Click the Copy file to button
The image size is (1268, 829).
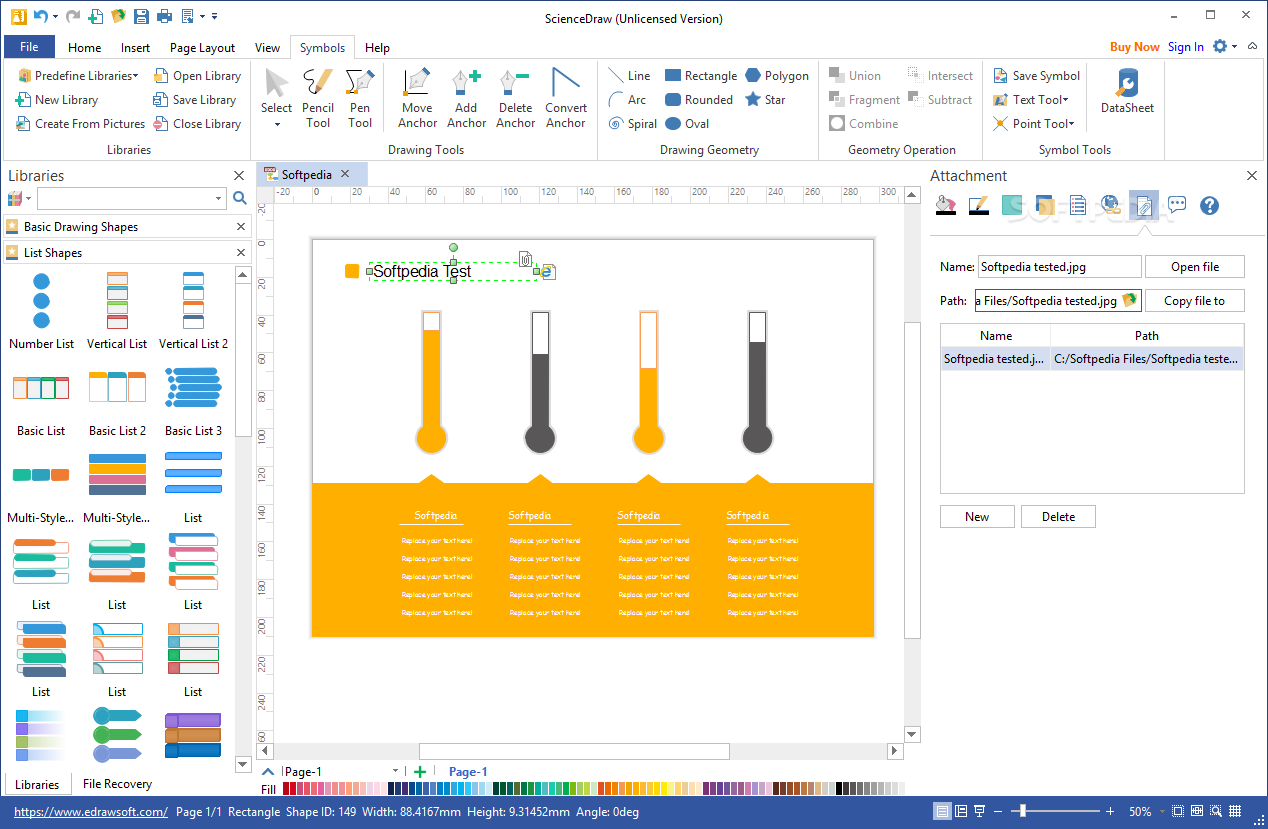pos(1194,301)
